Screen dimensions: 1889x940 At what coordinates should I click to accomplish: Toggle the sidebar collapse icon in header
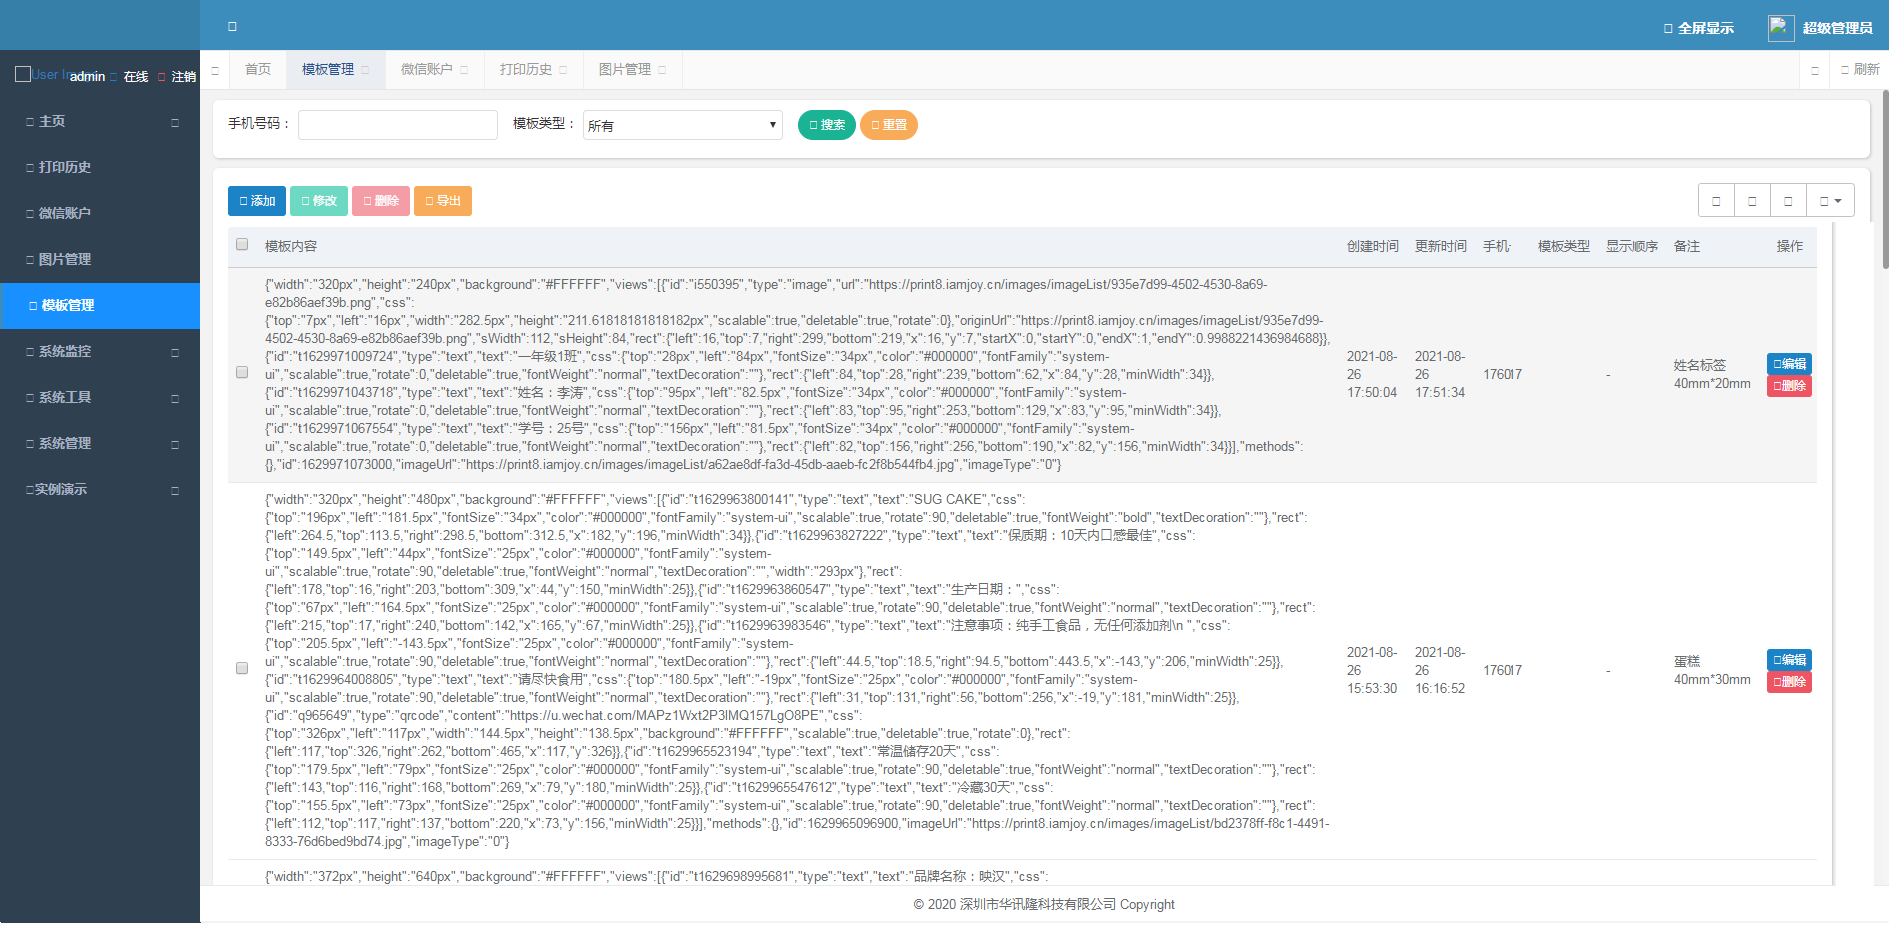[x=232, y=26]
